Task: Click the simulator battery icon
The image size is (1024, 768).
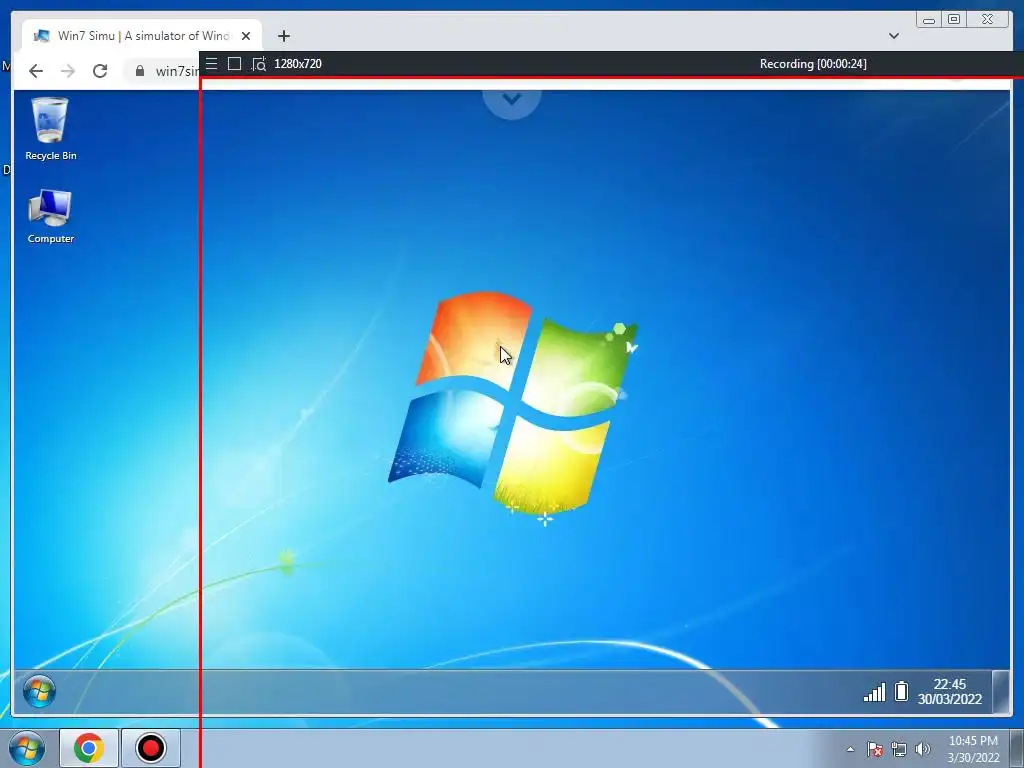Action: (901, 691)
